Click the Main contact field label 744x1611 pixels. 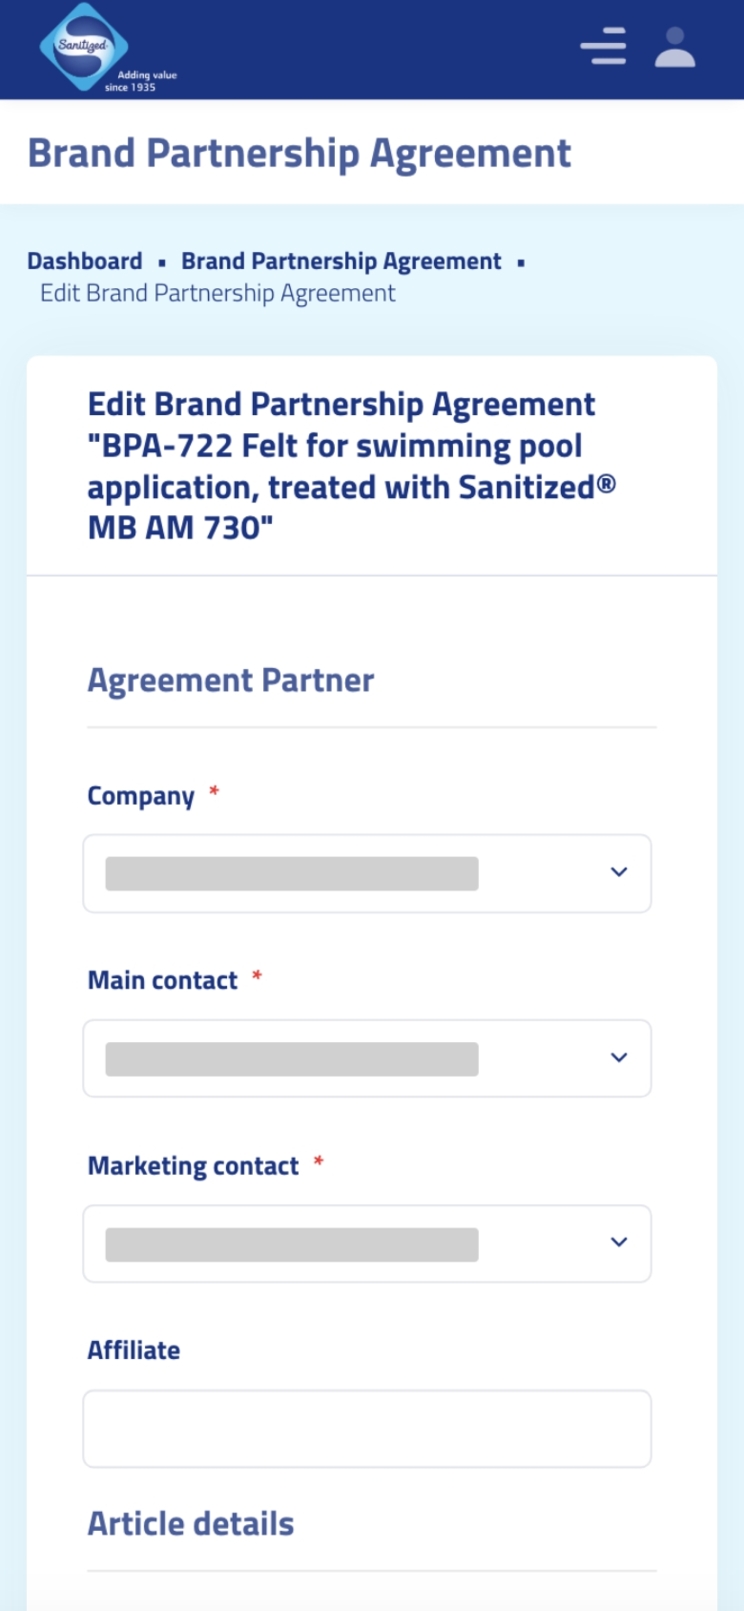point(163,980)
